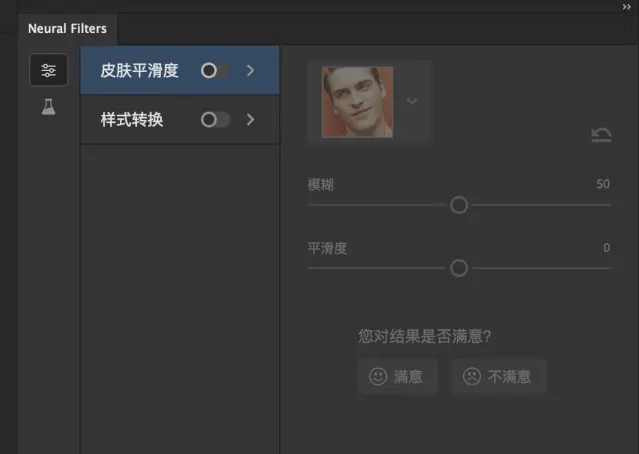Click the reset parameters undo icon

pos(602,135)
